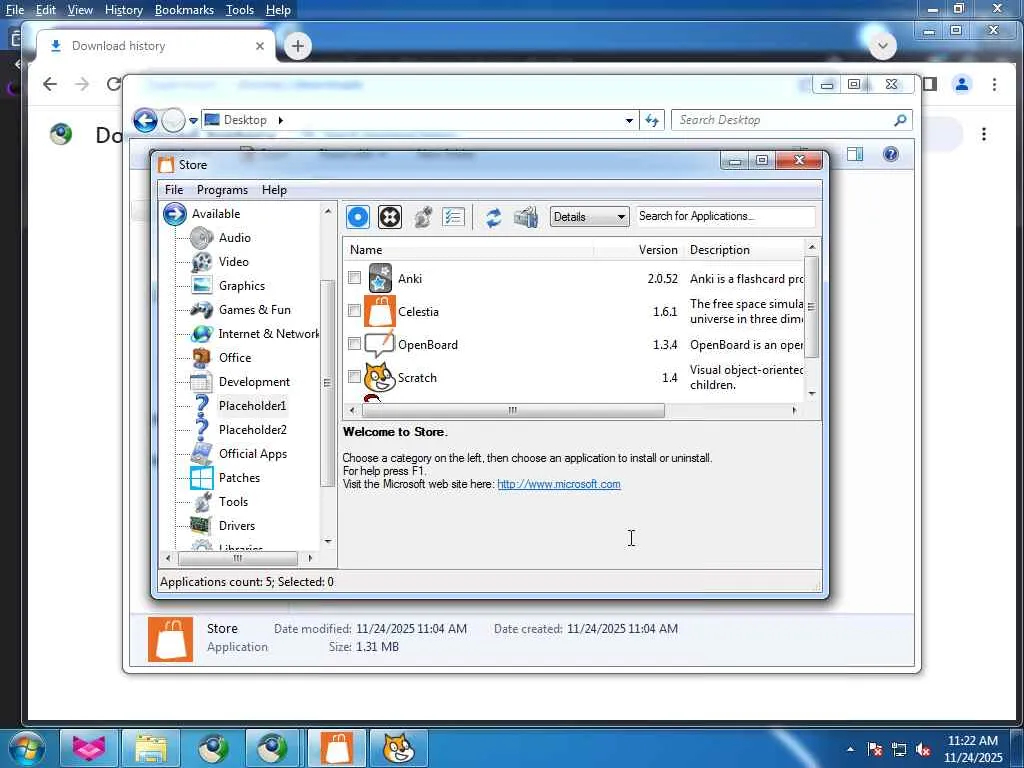
Task: Click the Explorer refresh button icon
Action: [x=652, y=120]
